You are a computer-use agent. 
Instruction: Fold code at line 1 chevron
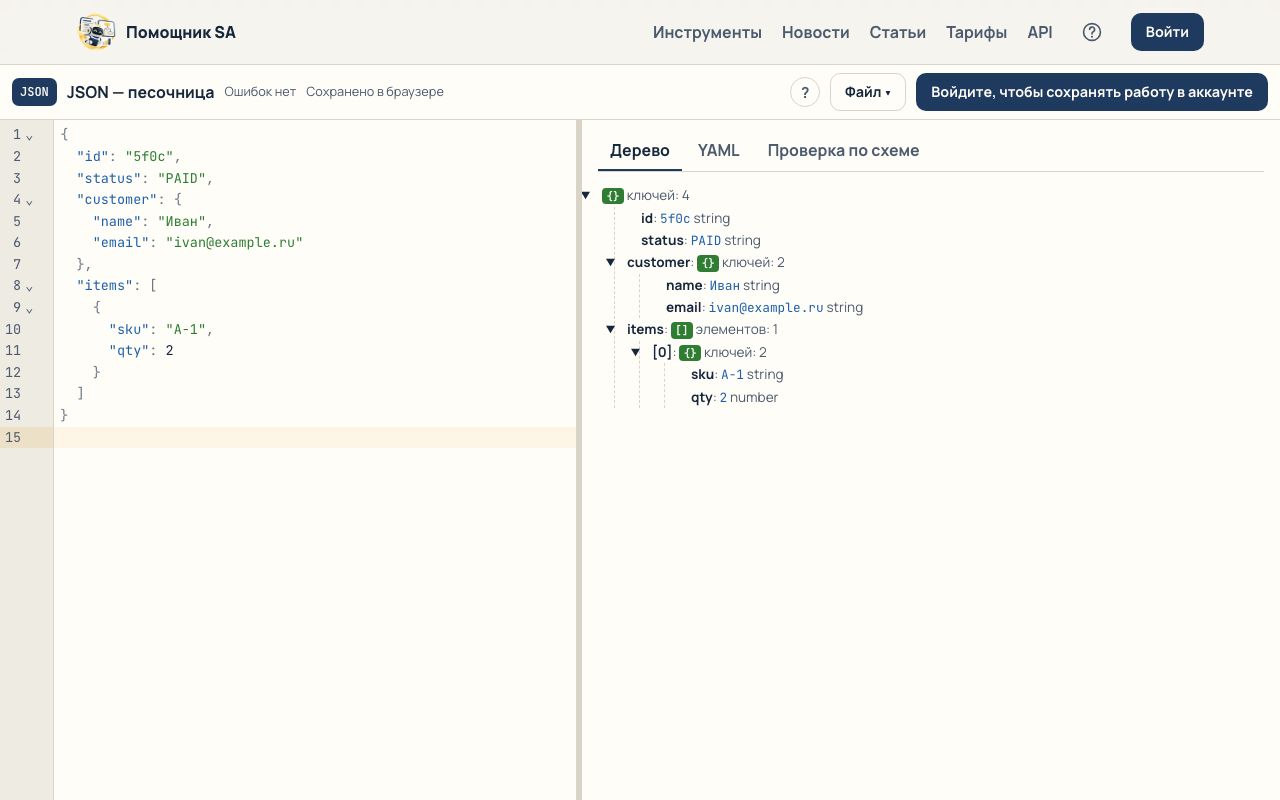click(29, 136)
